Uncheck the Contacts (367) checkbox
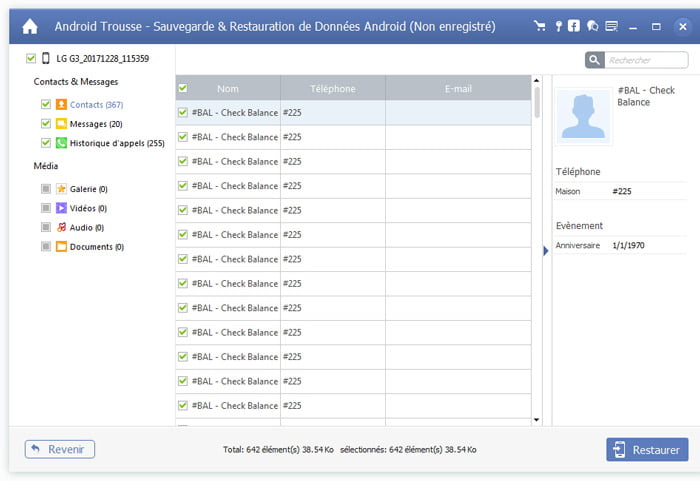Screen dimensions: 700x481 coord(46,104)
